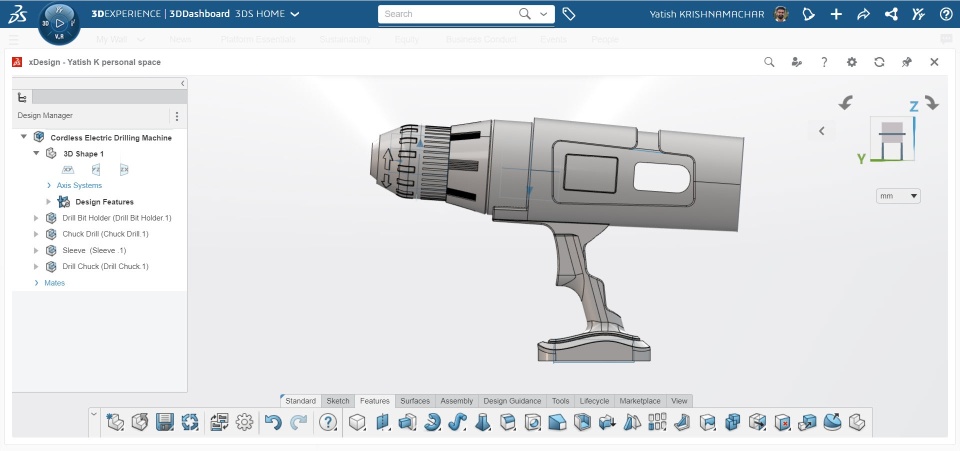960x451 pixels.
Task: Collapse Cordless Electric Drilling Machine node
Action: [24, 137]
